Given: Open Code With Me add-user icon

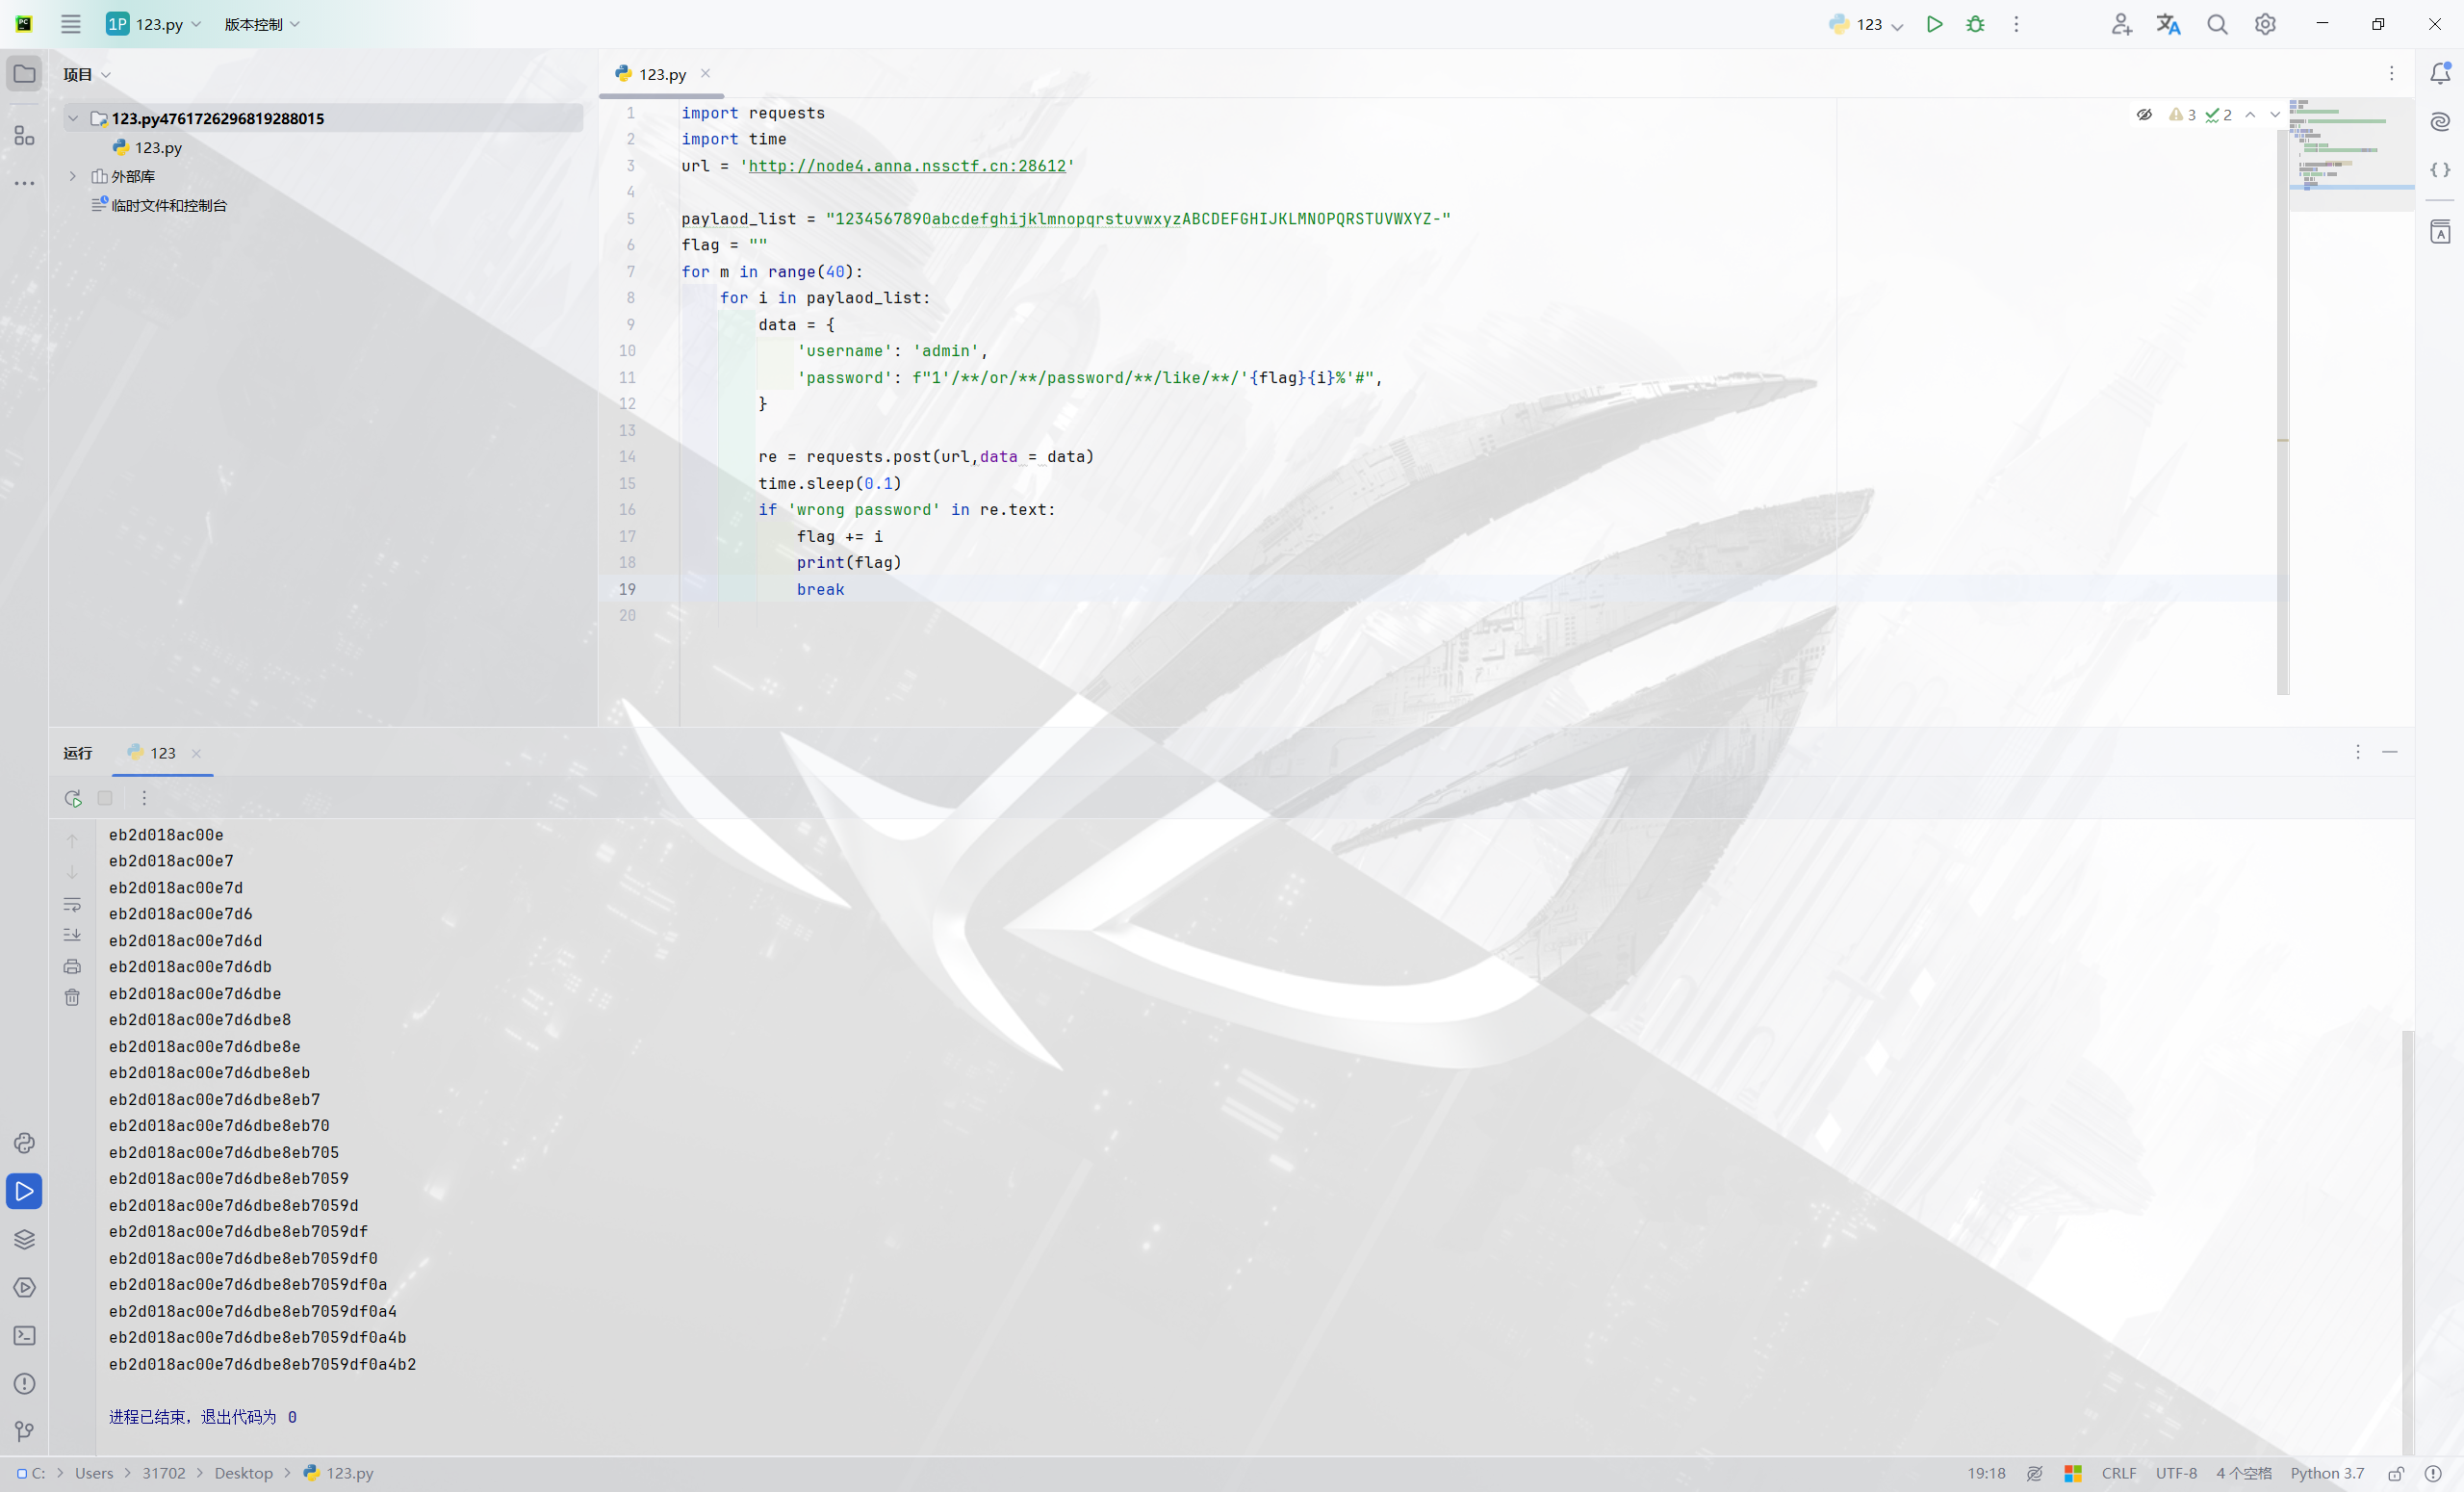Looking at the screenshot, I should pos(2121,24).
